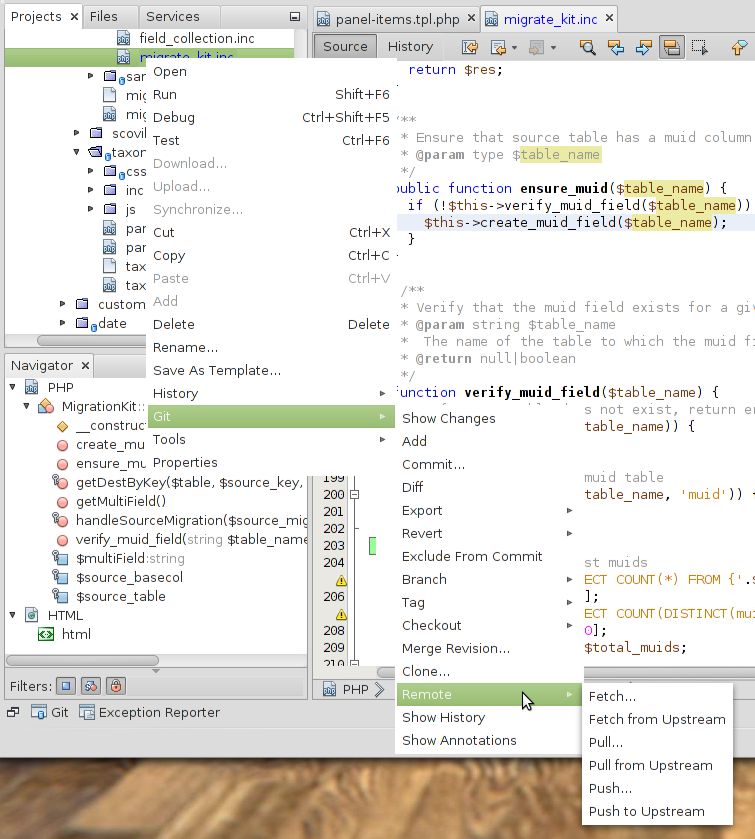Toggle Show Static Members navigator filter
The height and width of the screenshot is (839, 755).
(x=91, y=686)
